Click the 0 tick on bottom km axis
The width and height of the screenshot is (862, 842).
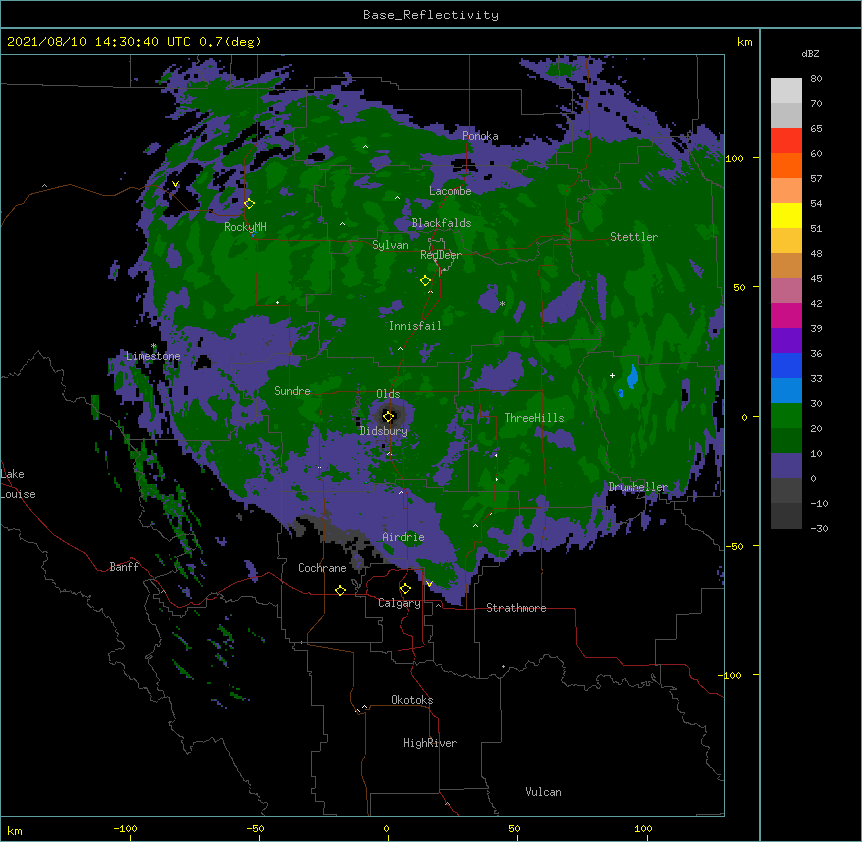point(386,828)
